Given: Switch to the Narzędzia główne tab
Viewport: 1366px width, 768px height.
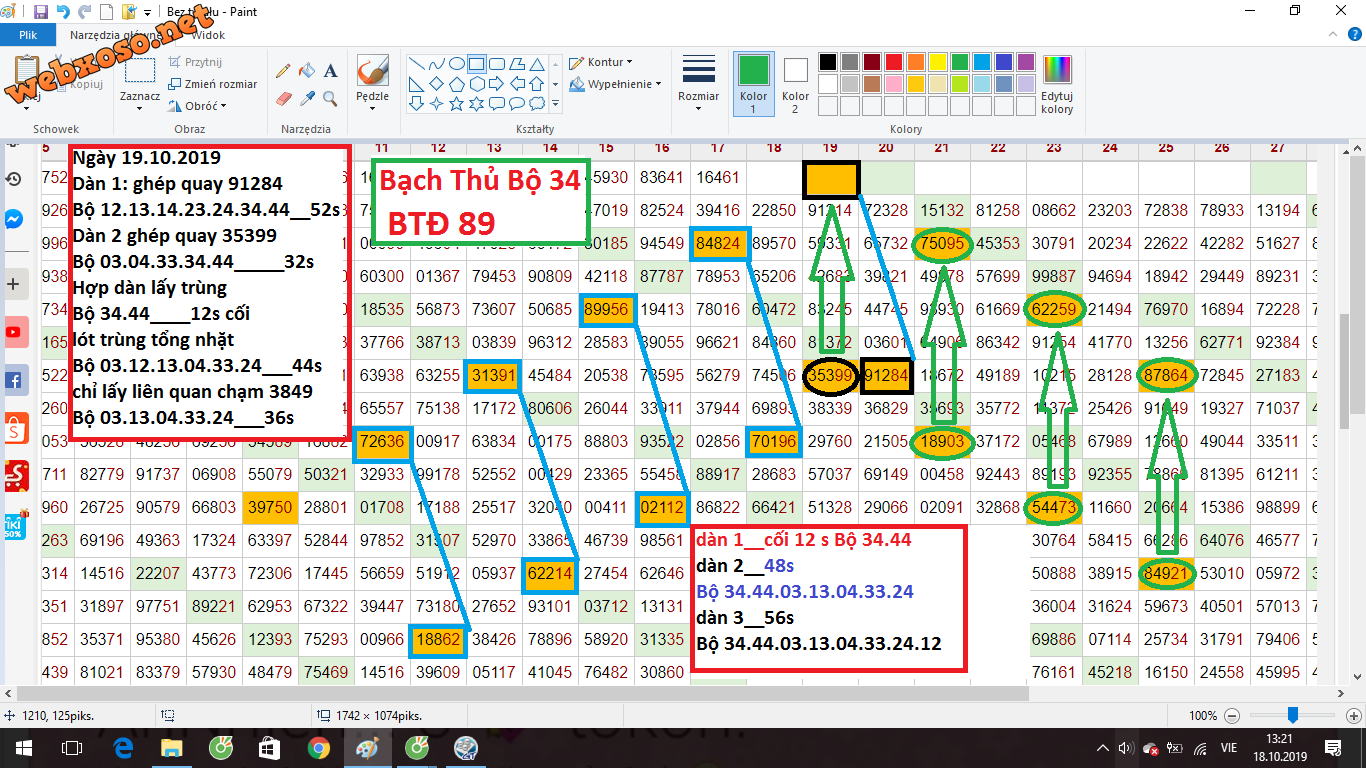Looking at the screenshot, I should (117, 35).
